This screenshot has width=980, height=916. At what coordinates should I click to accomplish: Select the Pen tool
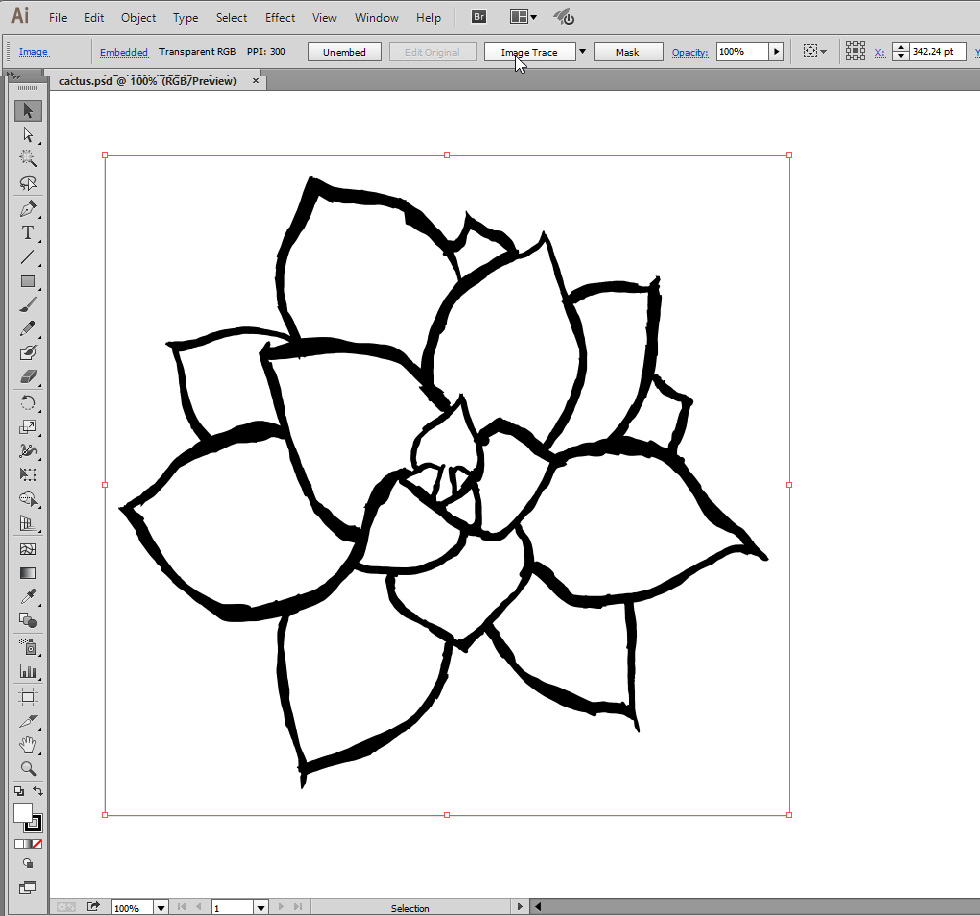(28, 209)
